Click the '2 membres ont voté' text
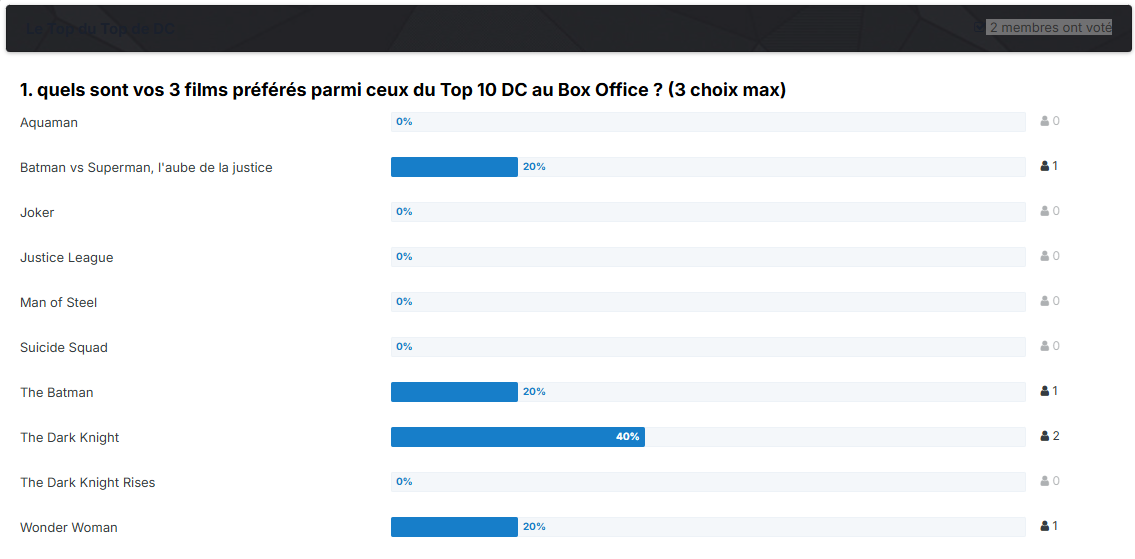1135x559 pixels. (x=1050, y=28)
